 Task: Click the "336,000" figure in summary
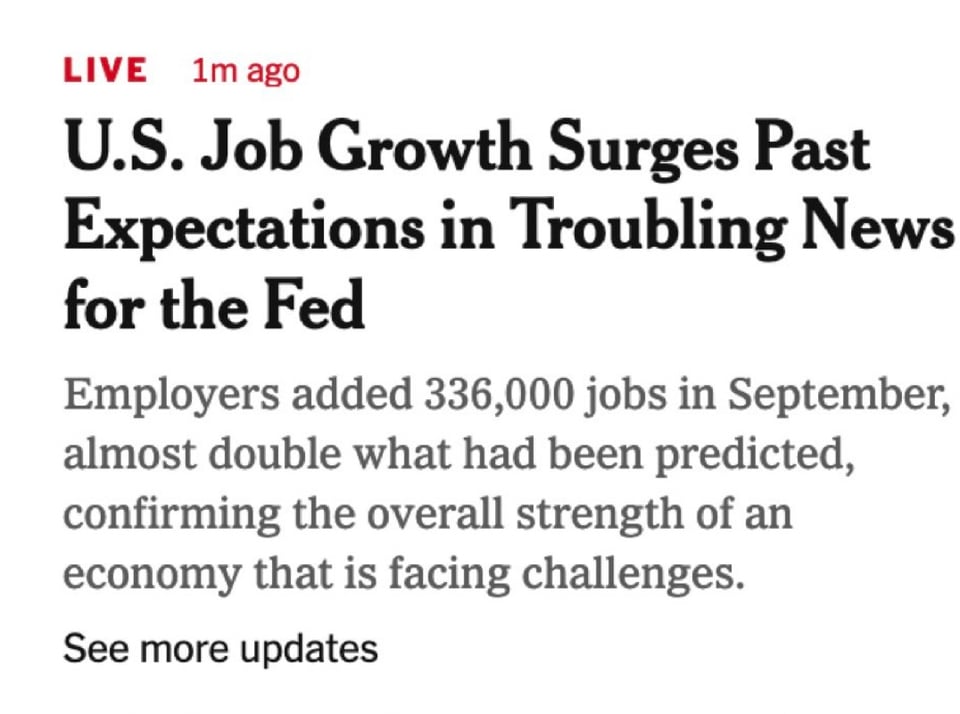496,395
